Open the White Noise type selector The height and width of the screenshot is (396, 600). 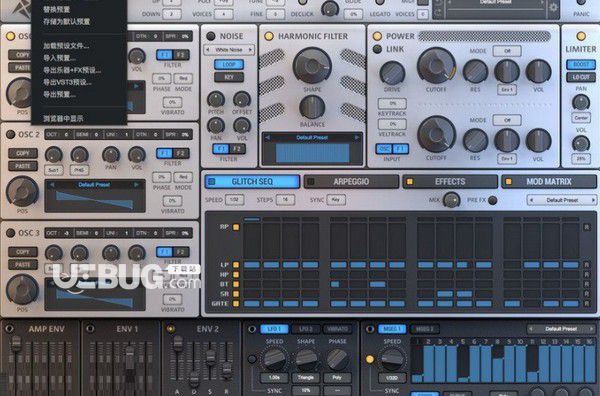point(229,50)
